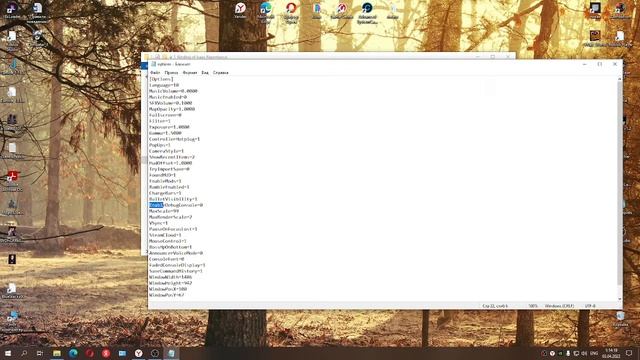Open Yandex Browser from the taskbar
This screenshot has height=360, width=640.
coord(138,353)
